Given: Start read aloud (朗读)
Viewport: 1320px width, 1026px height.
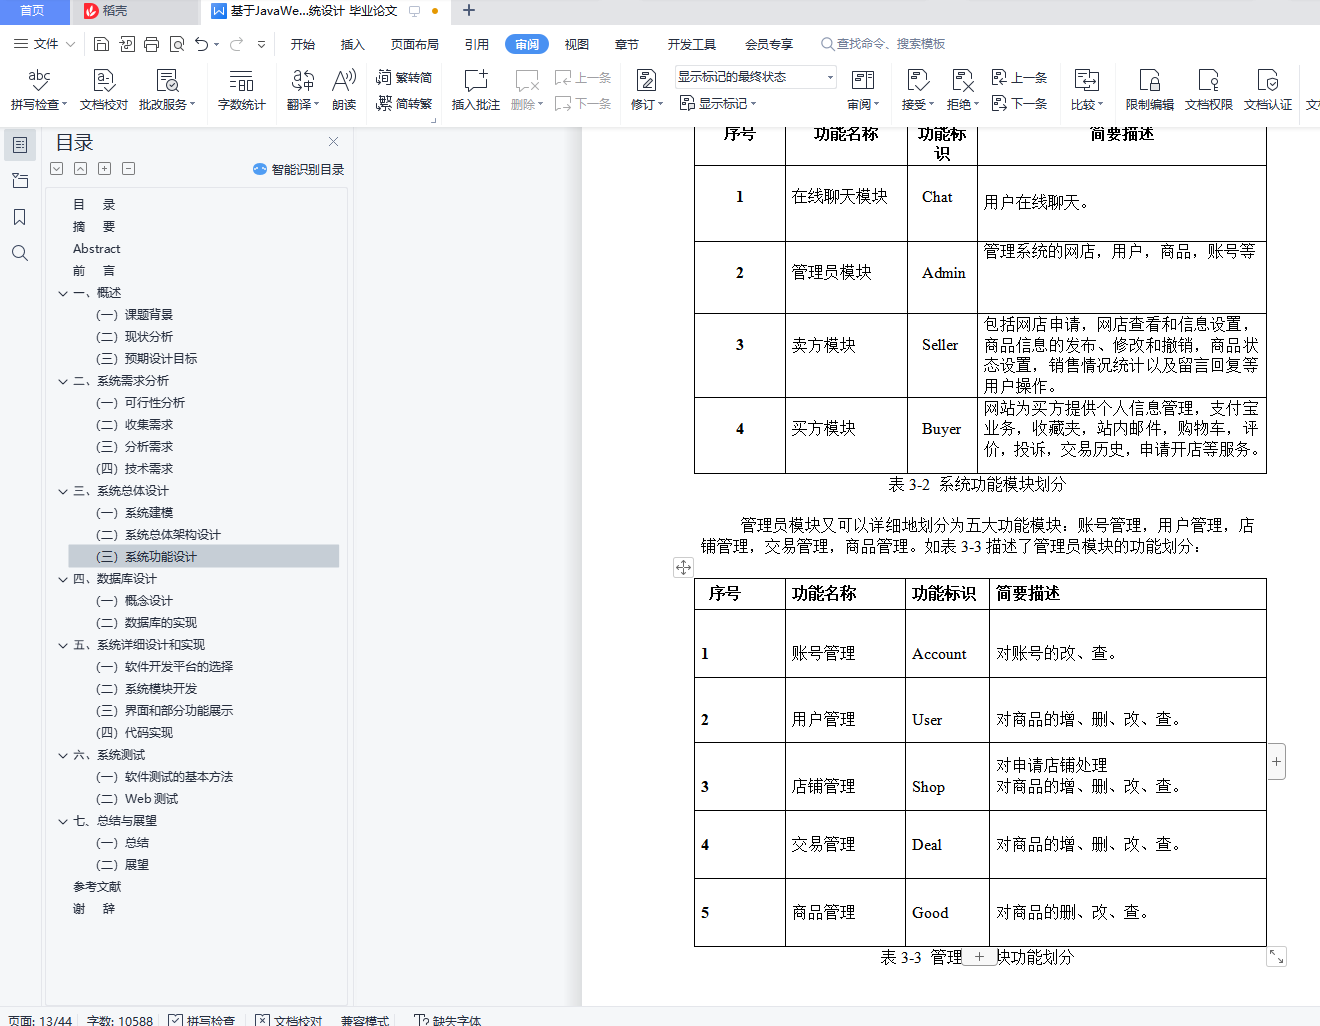Looking at the screenshot, I should [x=344, y=89].
